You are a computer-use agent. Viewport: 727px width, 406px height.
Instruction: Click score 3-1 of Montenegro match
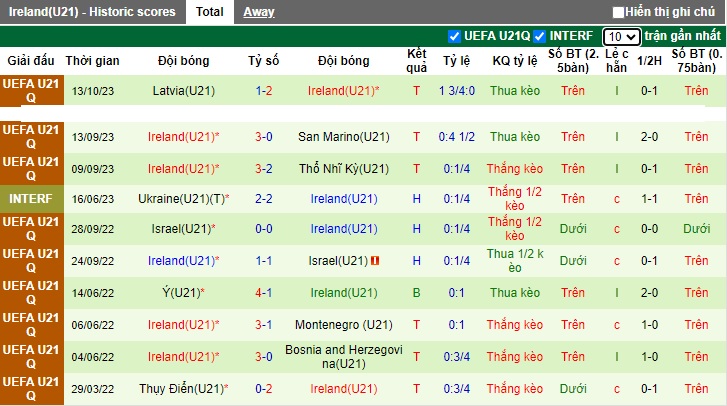tap(264, 325)
